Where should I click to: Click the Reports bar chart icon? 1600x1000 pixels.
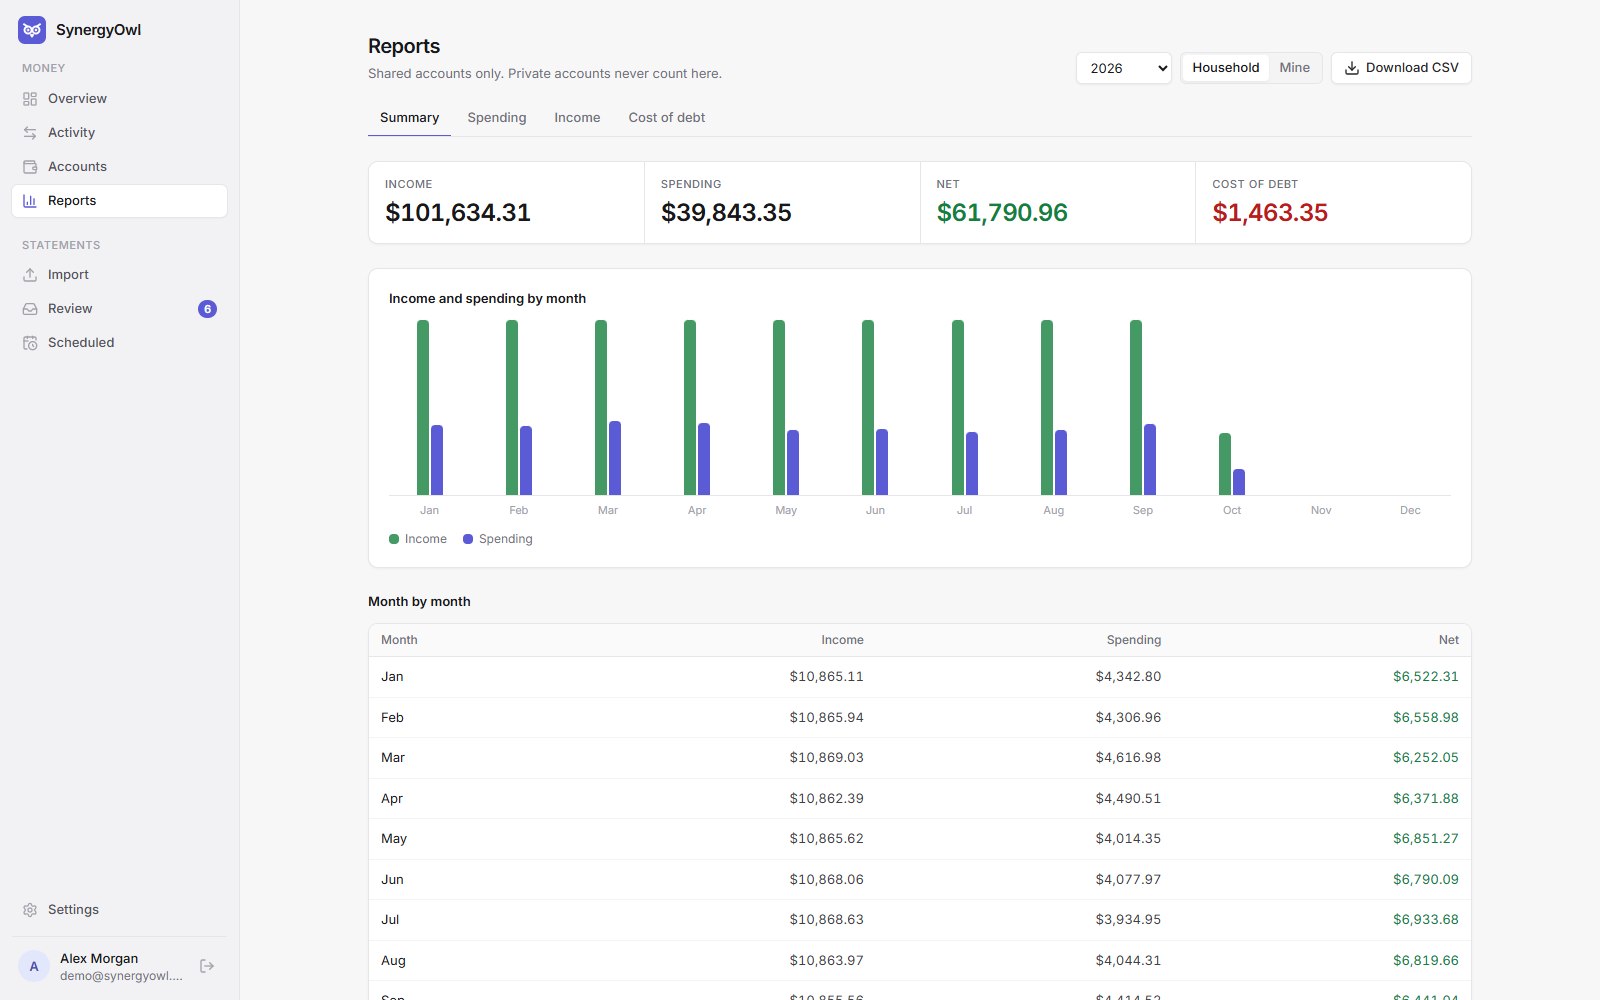coord(30,201)
